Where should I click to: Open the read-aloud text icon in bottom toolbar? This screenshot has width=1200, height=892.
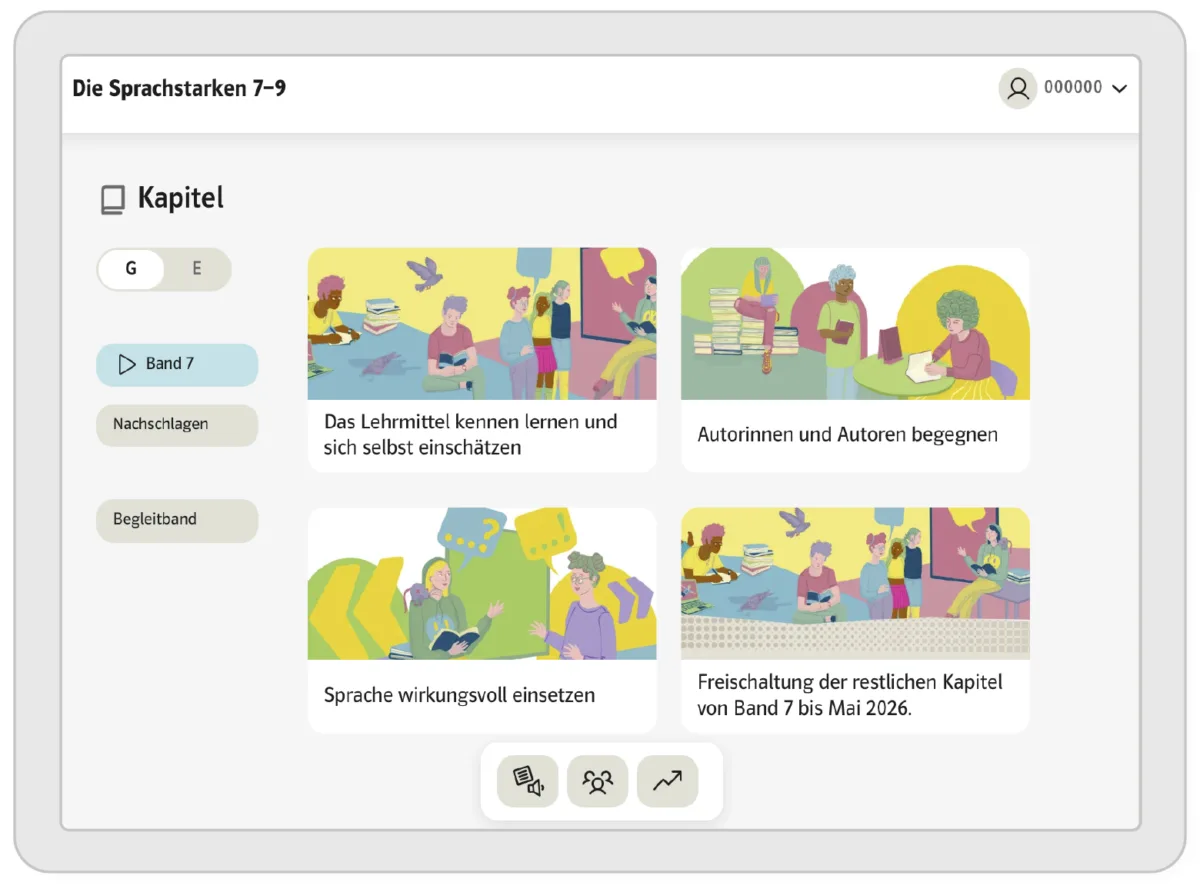pos(527,782)
